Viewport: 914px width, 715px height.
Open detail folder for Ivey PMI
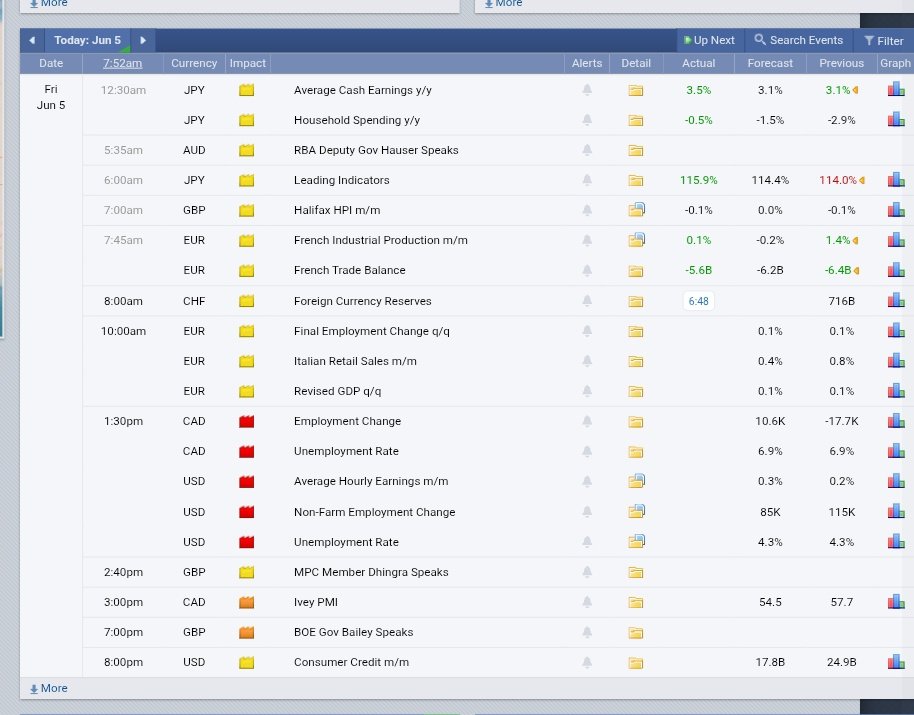coord(635,603)
